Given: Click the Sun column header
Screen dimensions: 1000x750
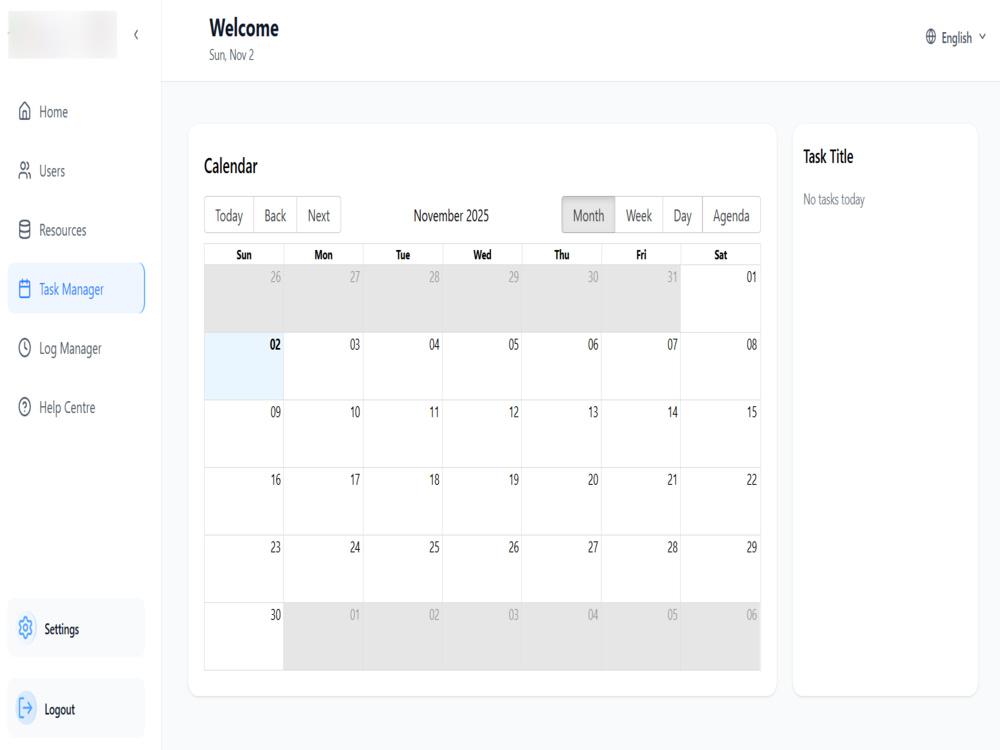Looking at the screenshot, I should (244, 254).
